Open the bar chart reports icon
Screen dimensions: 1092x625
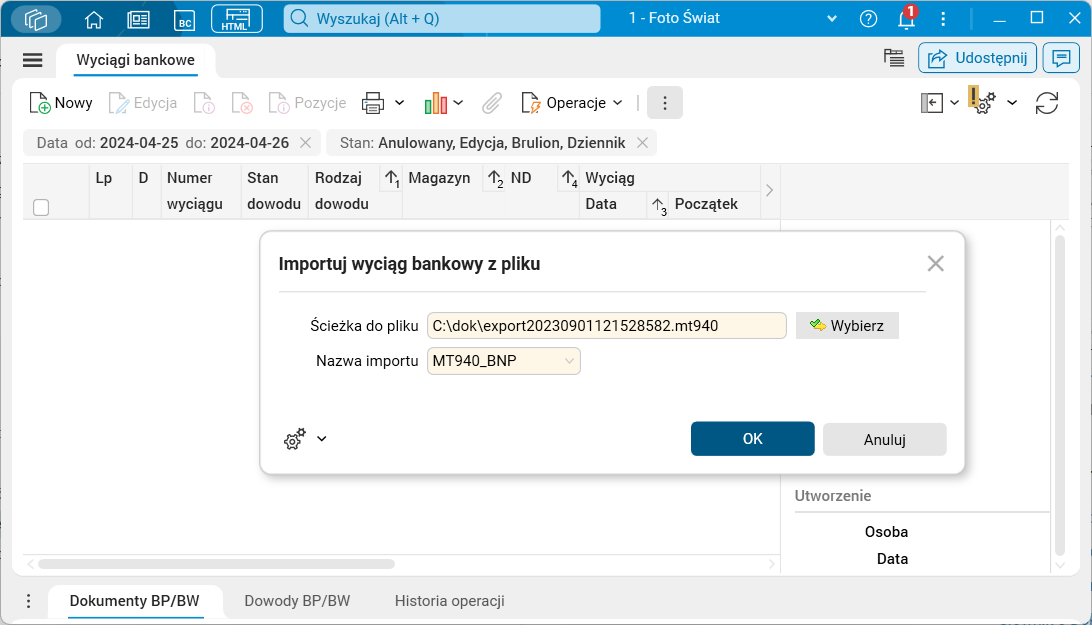point(436,103)
